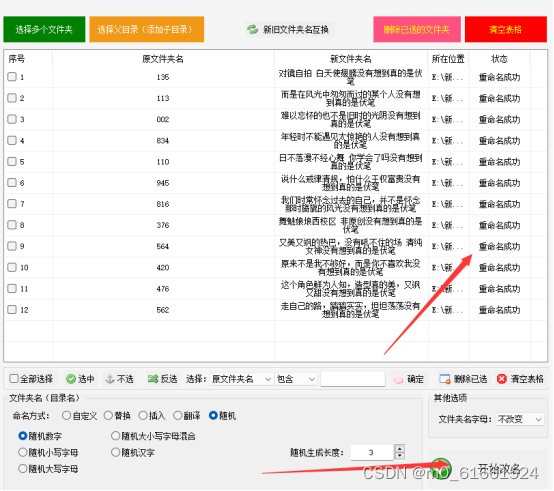
Task: Click the 随机生成长度 value field
Action: click(372, 452)
